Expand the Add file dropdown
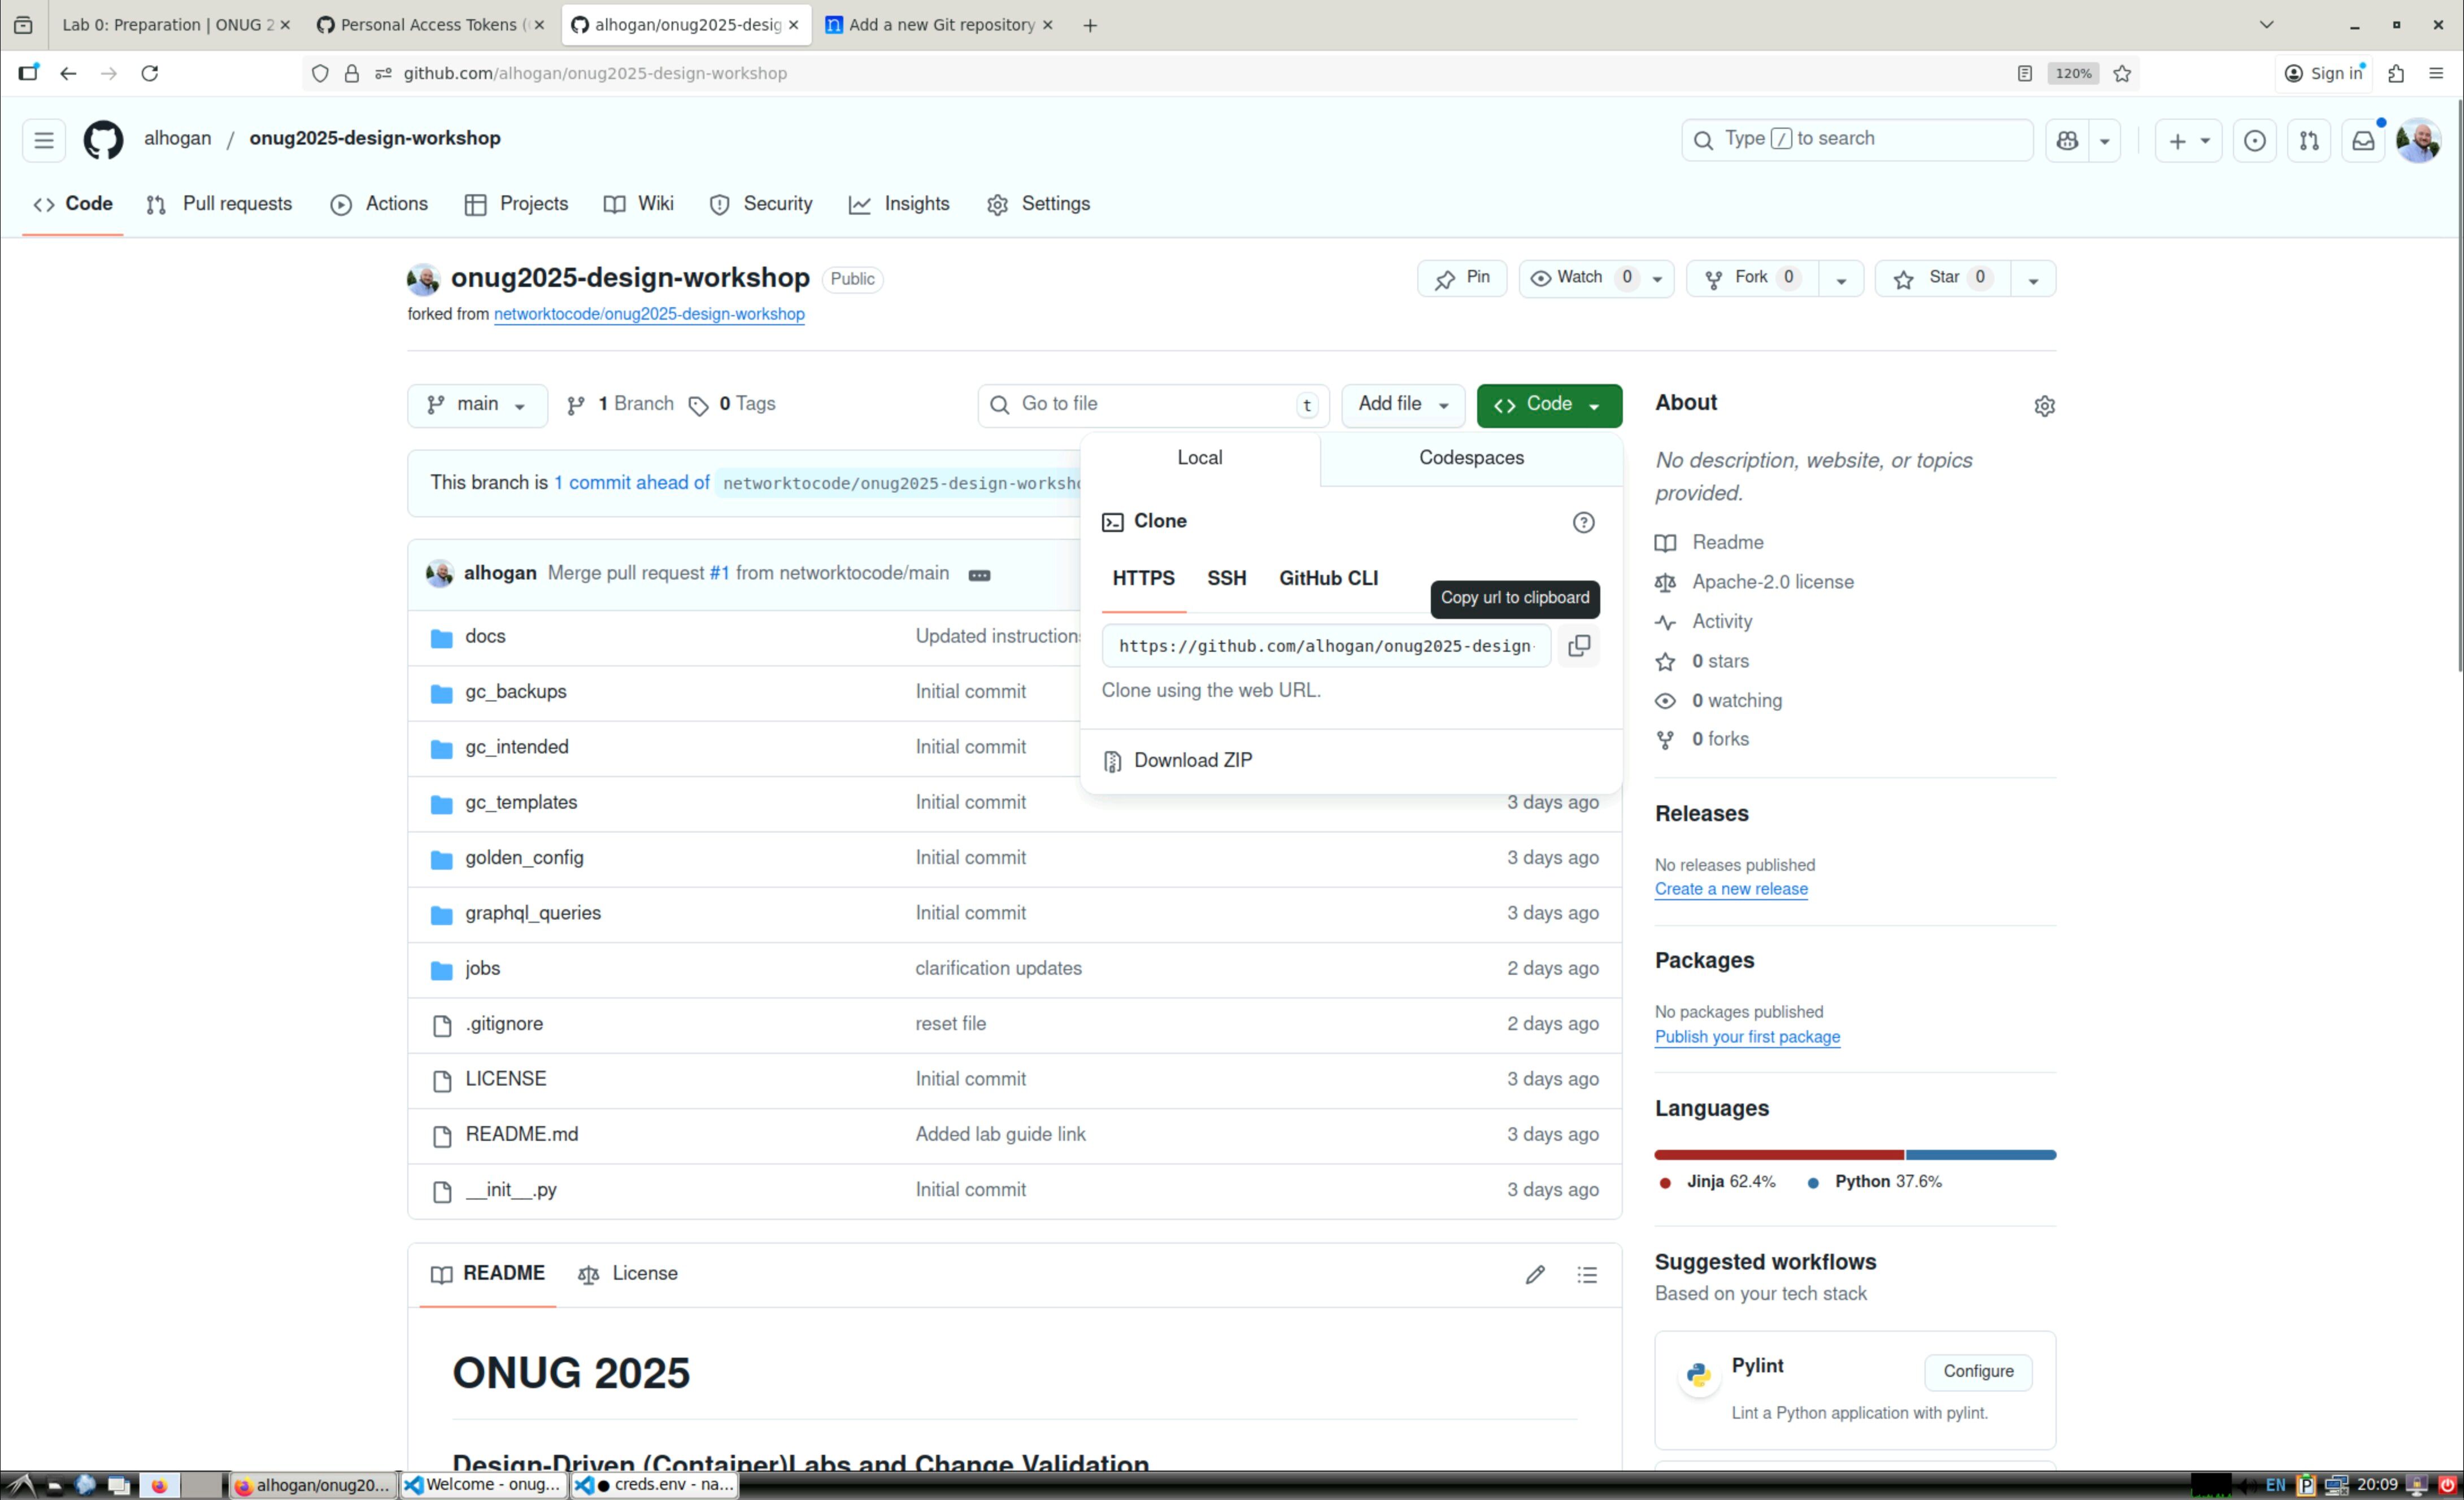Screen dimensions: 2464x1500 1402,405
